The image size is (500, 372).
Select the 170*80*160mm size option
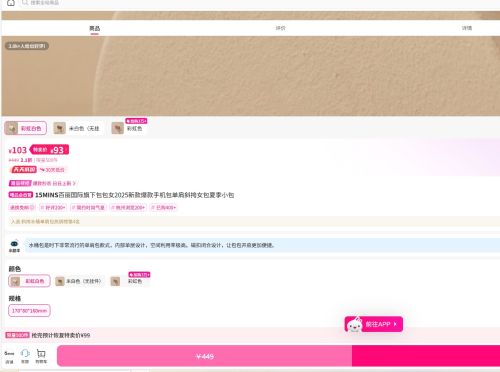(29, 311)
